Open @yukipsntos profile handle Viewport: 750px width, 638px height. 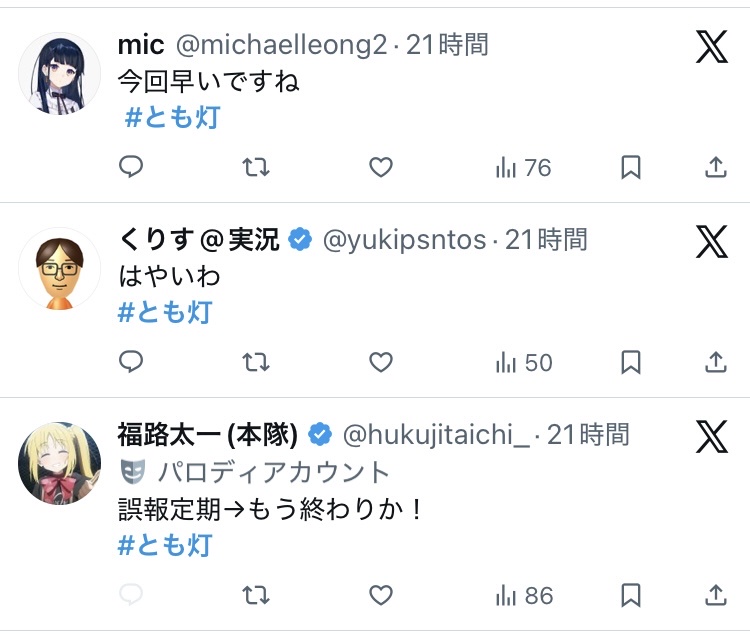click(403, 240)
